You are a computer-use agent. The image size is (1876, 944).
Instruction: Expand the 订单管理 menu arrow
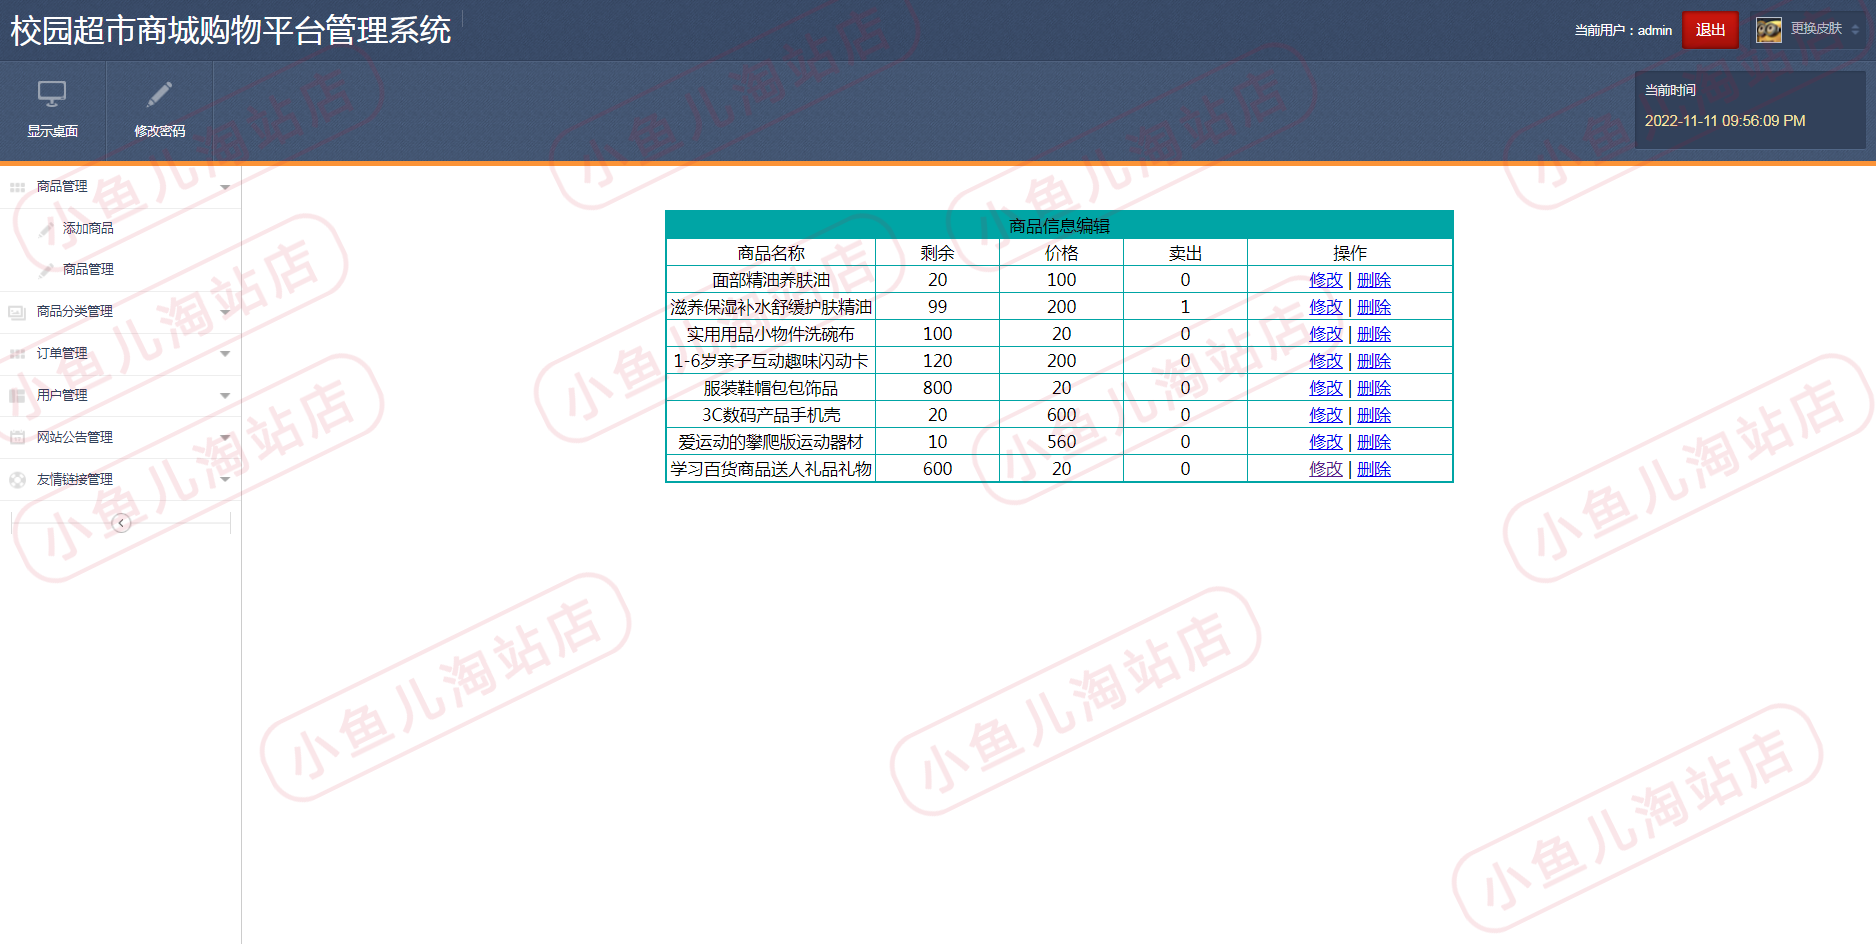click(x=225, y=354)
